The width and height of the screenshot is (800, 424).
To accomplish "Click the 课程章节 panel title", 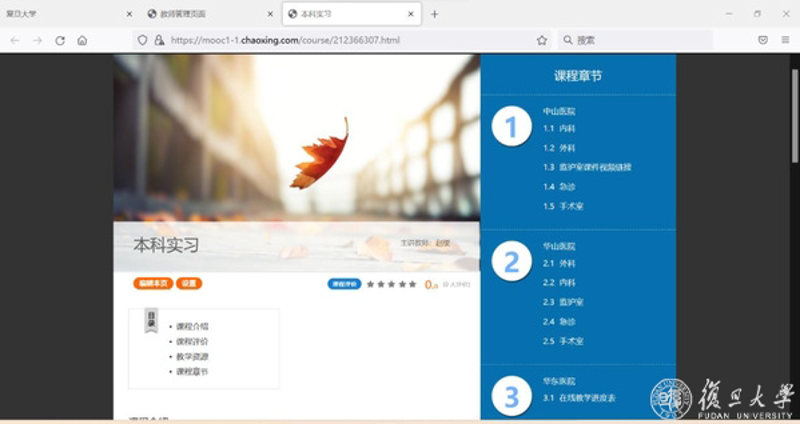I will [x=578, y=76].
